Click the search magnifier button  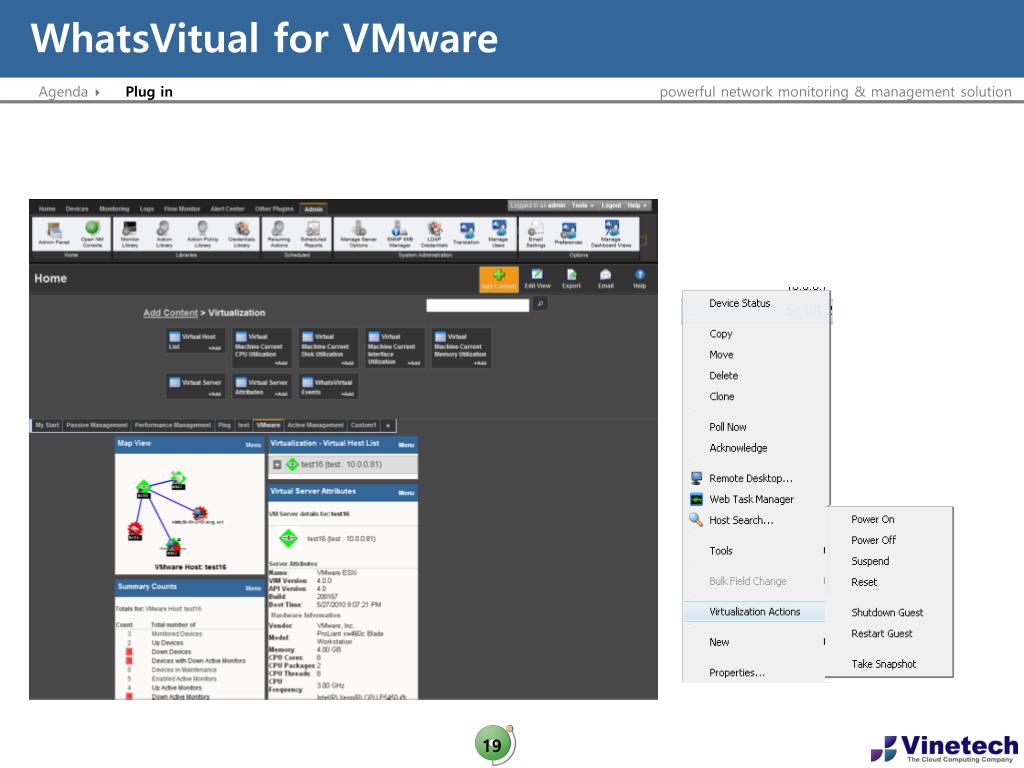point(540,304)
